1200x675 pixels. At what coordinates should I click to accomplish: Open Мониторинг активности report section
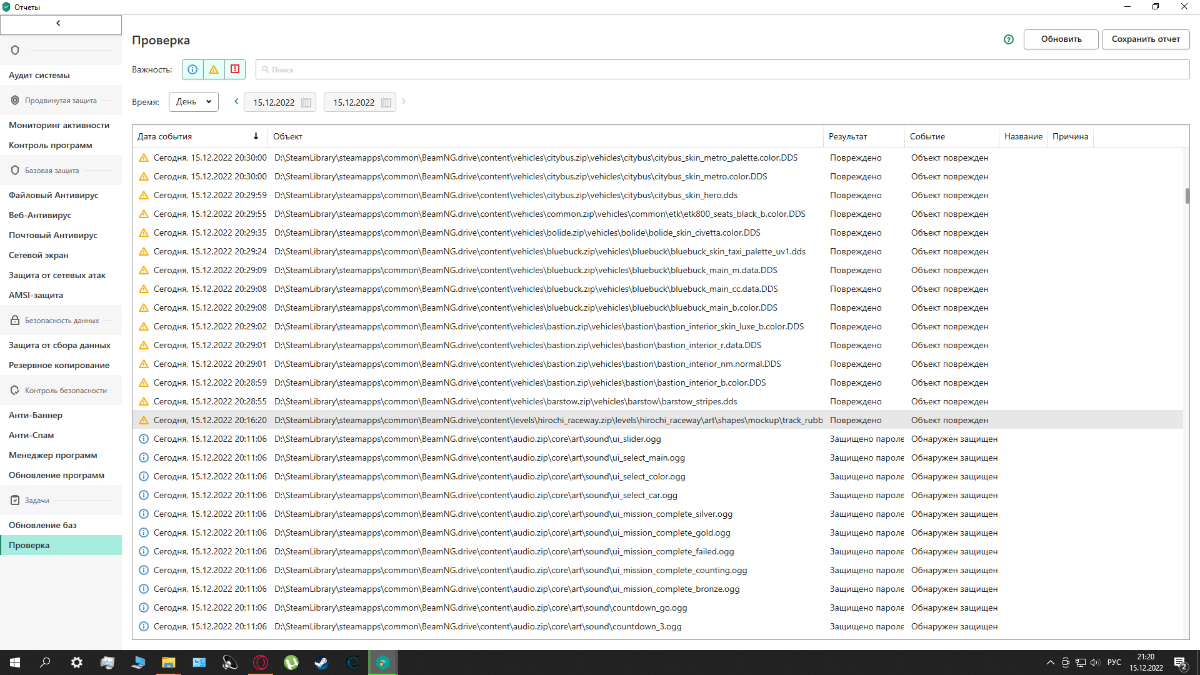click(61, 125)
